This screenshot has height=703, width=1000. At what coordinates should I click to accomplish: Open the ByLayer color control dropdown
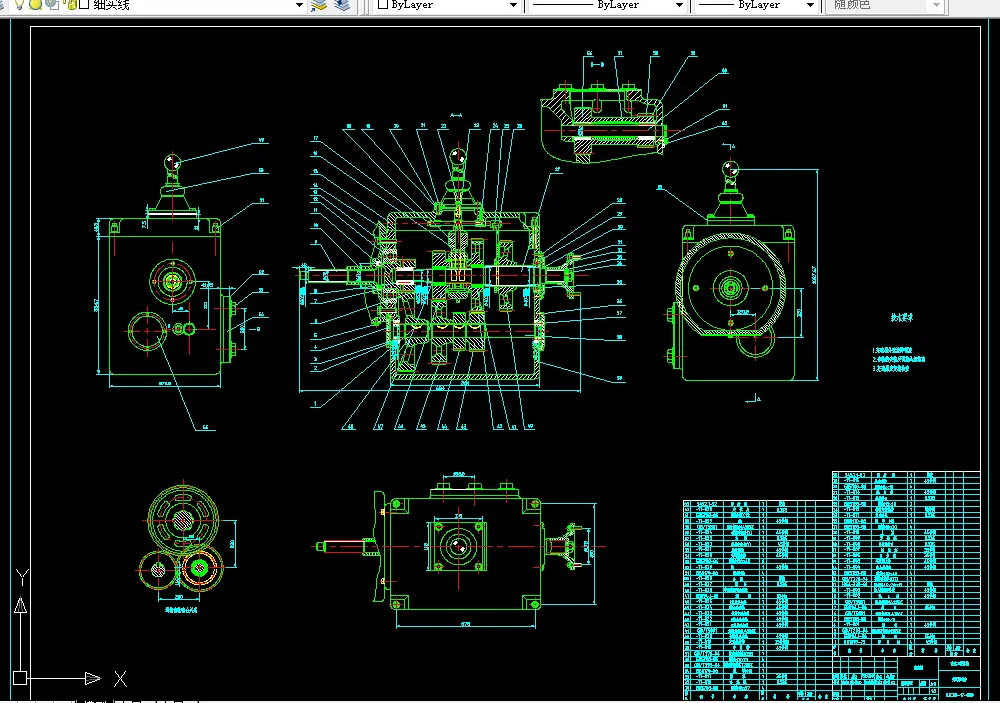pos(513,5)
